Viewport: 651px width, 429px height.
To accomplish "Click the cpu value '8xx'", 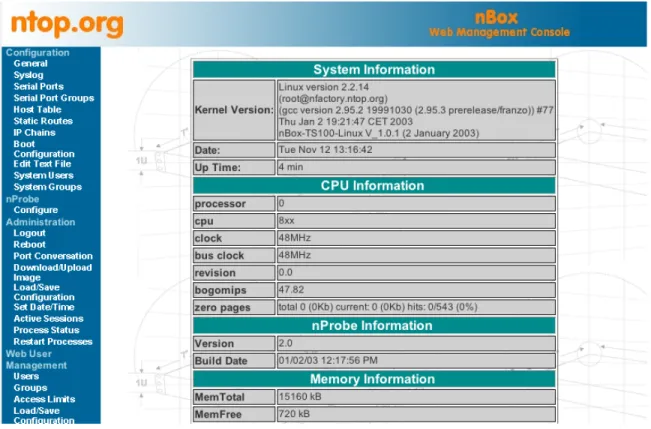I will (286, 221).
